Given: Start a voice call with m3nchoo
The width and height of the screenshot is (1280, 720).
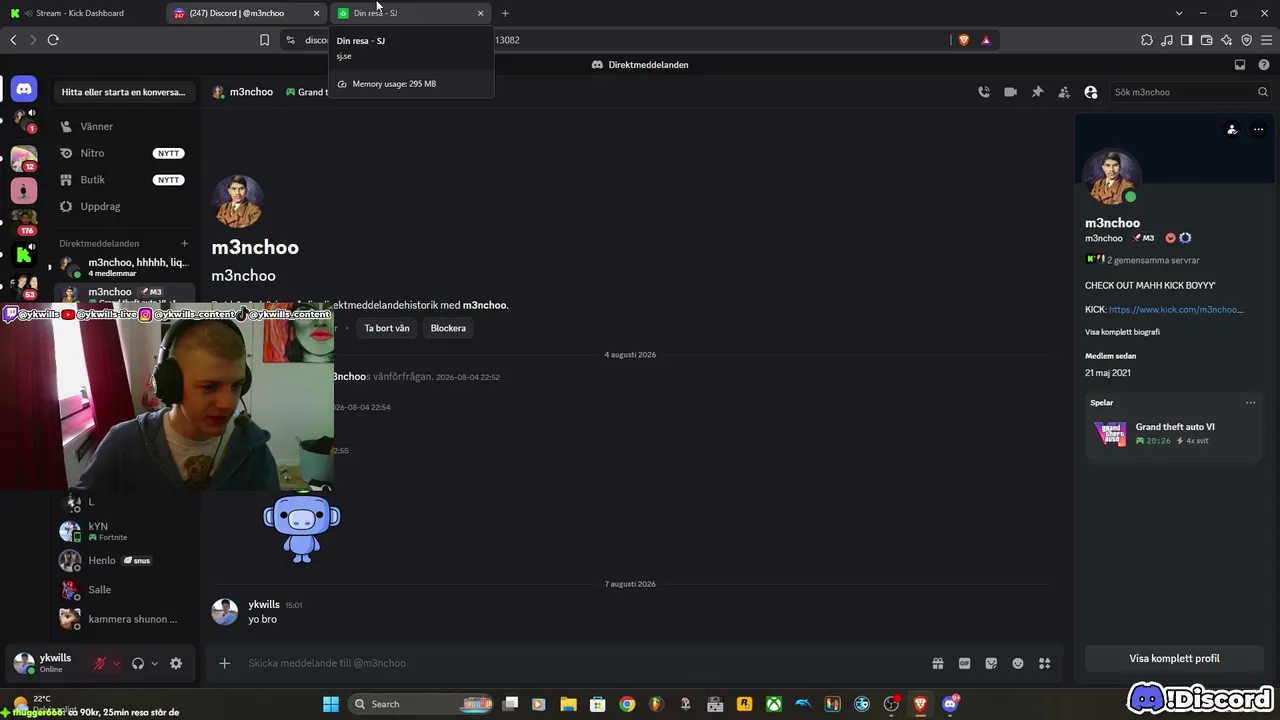Looking at the screenshot, I should pos(984,92).
